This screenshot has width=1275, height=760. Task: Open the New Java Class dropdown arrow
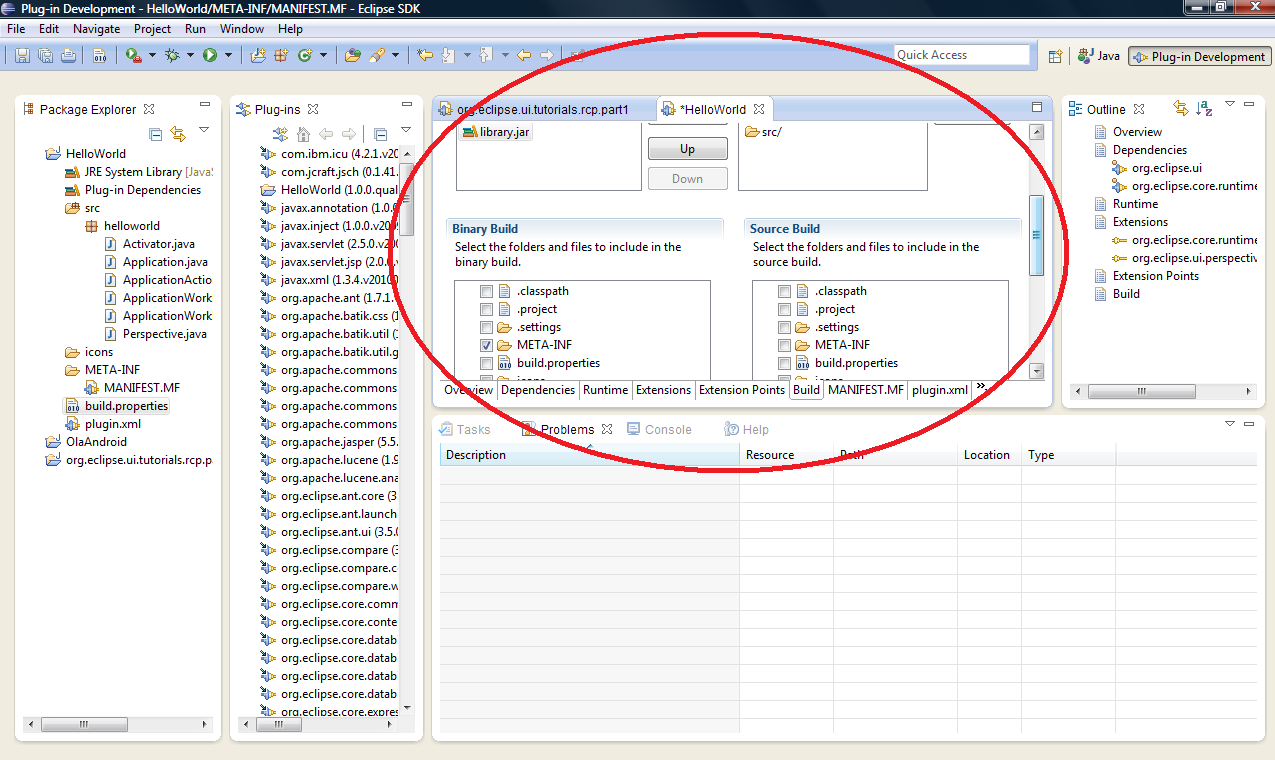(x=322, y=55)
